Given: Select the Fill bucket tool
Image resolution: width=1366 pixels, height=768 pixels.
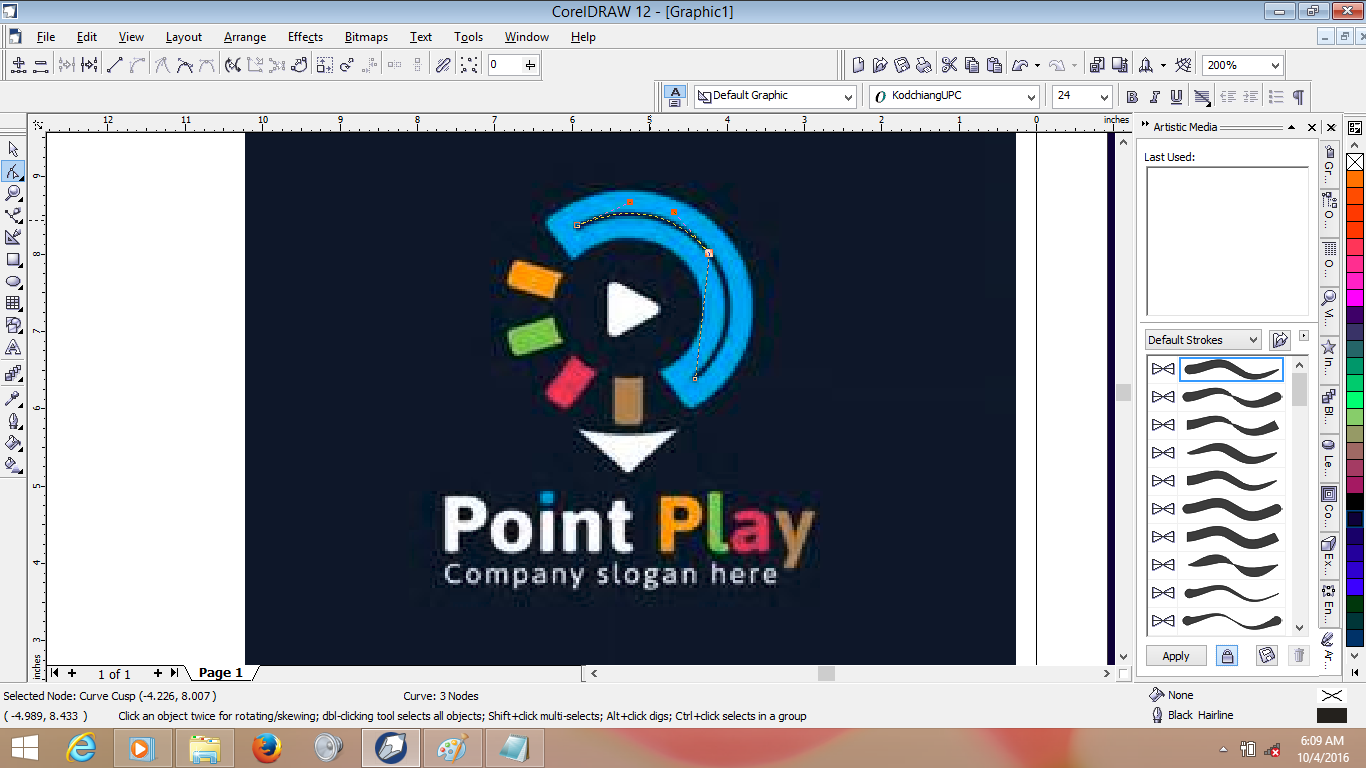Looking at the screenshot, I should click(x=14, y=442).
